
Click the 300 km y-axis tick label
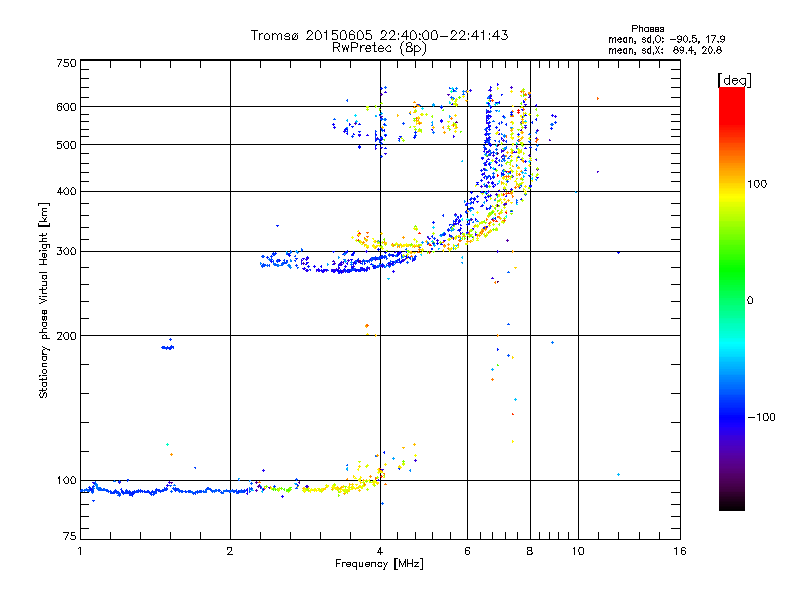point(66,251)
